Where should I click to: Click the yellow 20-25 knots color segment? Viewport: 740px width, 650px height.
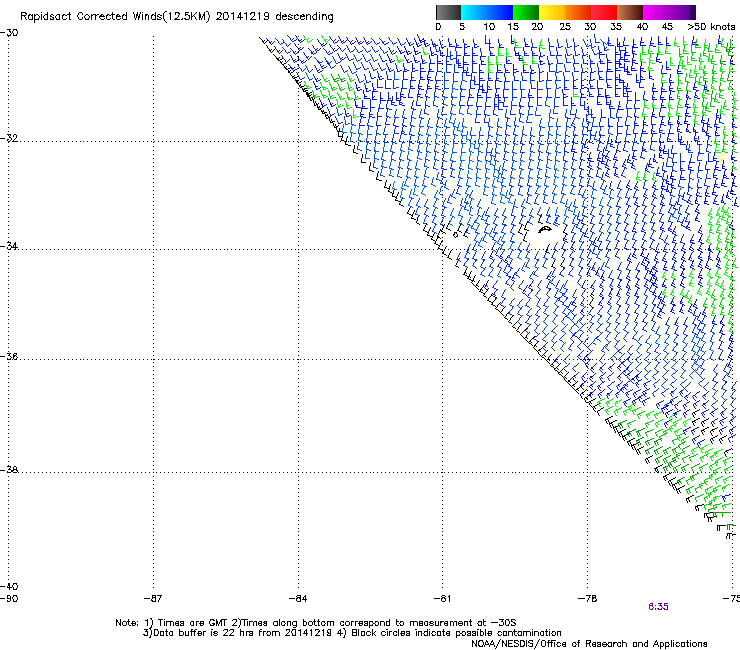pyautogui.click(x=552, y=12)
